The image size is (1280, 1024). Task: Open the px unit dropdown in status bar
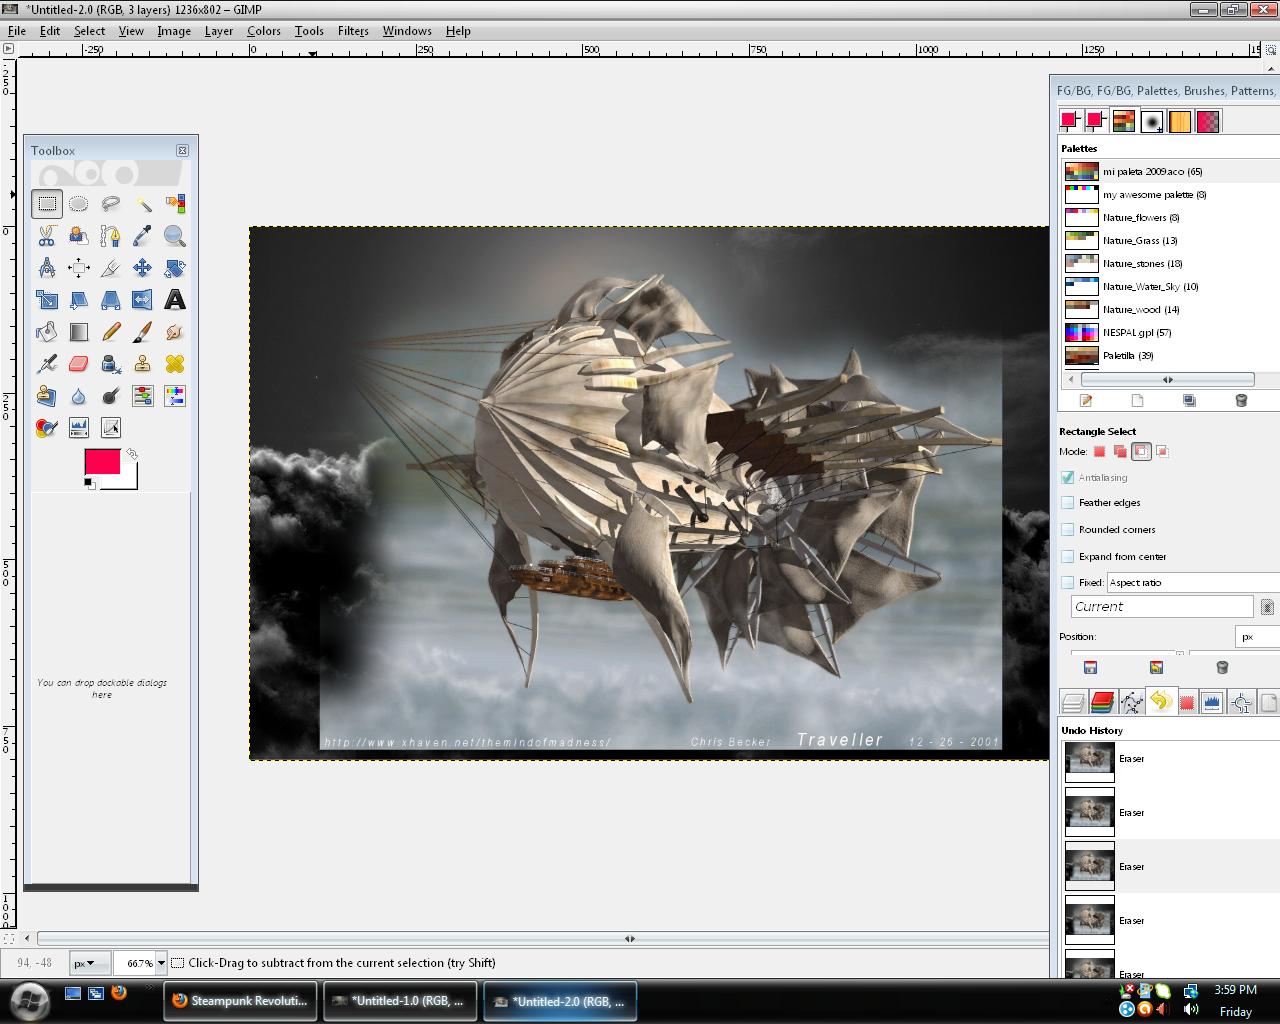89,963
